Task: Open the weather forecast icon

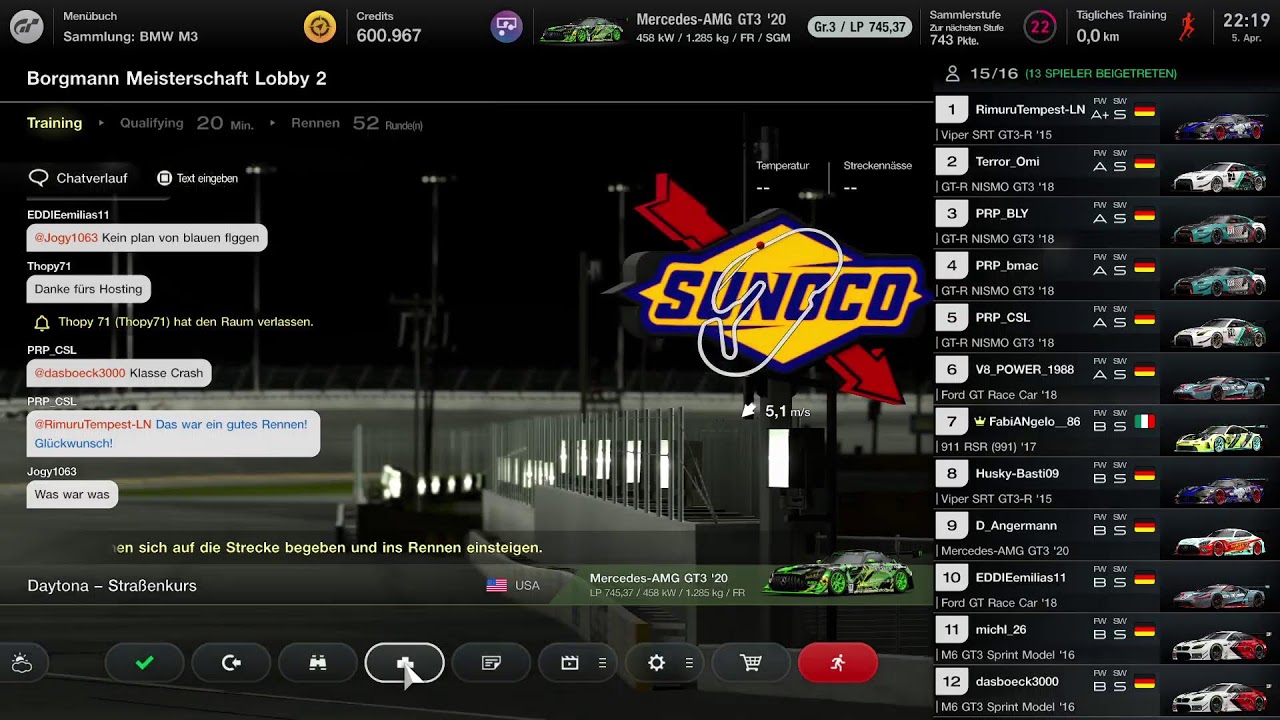Action: click(x=22, y=663)
